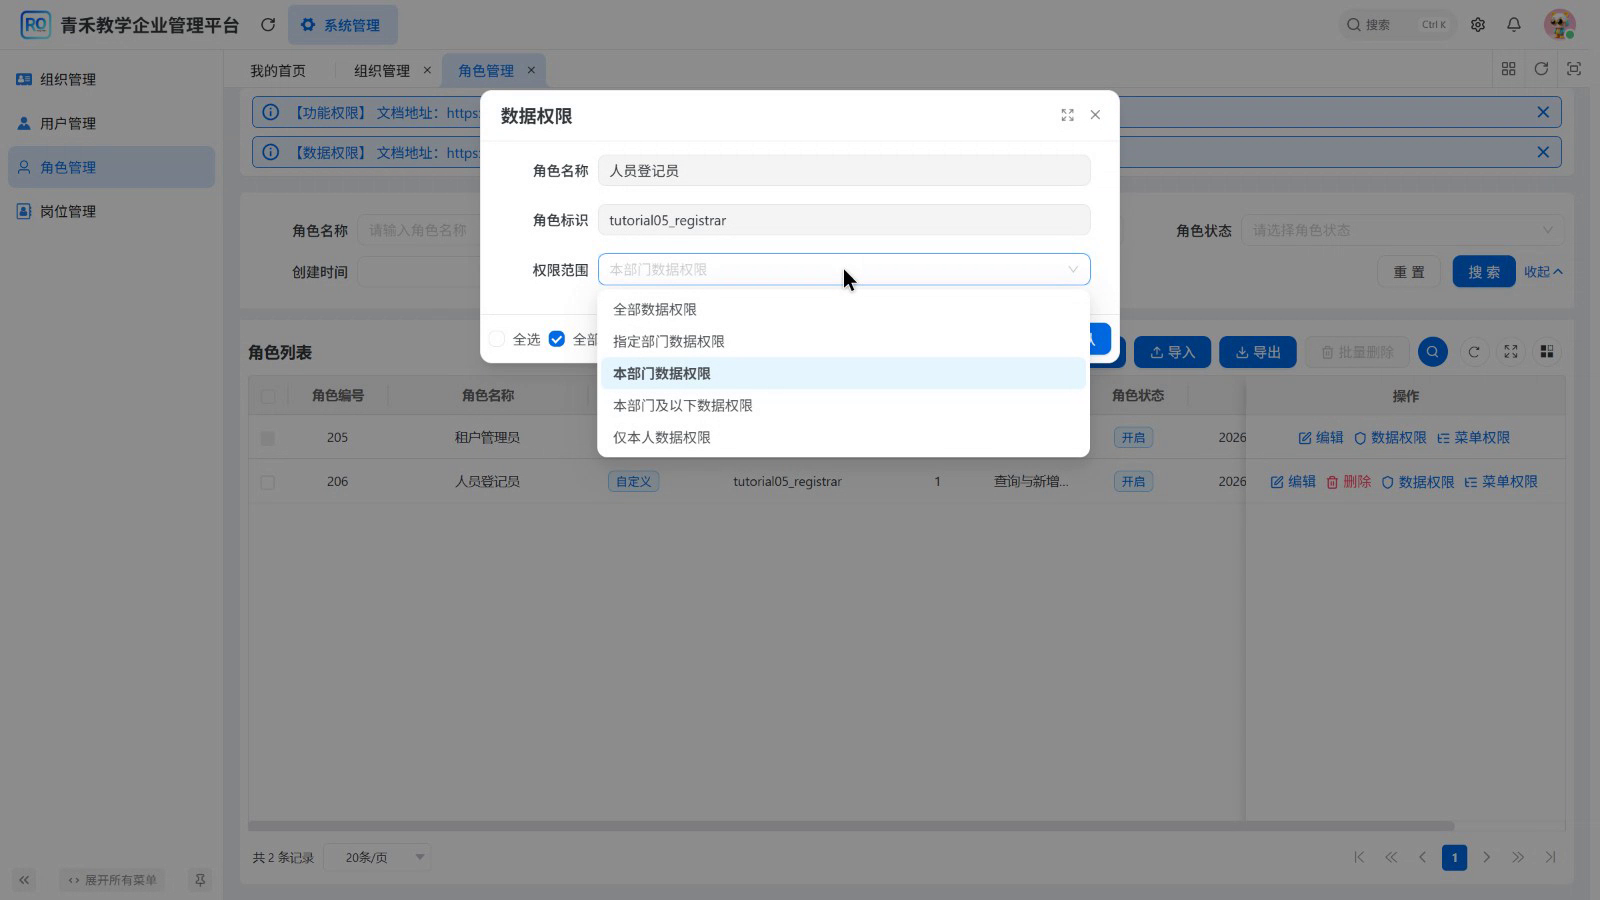
Task: Open the settings gear in the top bar
Action: point(1478,25)
